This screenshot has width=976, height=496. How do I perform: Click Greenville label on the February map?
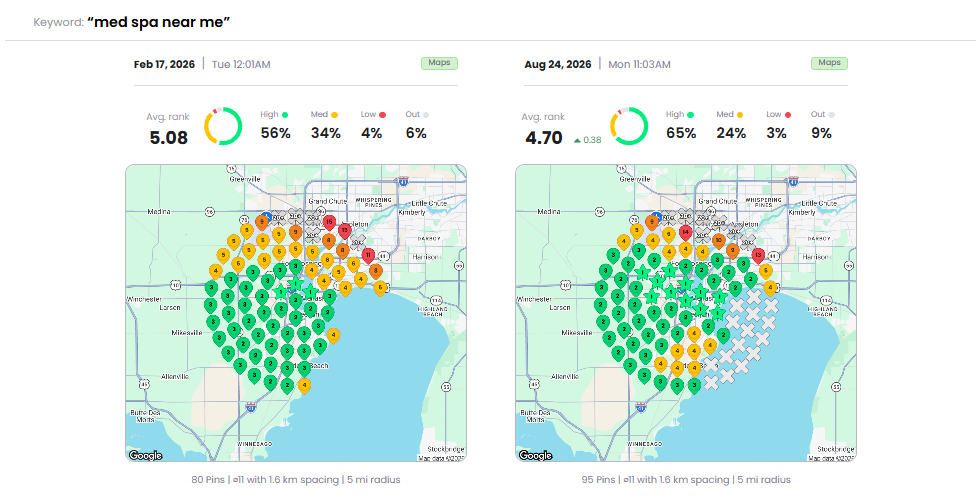click(245, 179)
